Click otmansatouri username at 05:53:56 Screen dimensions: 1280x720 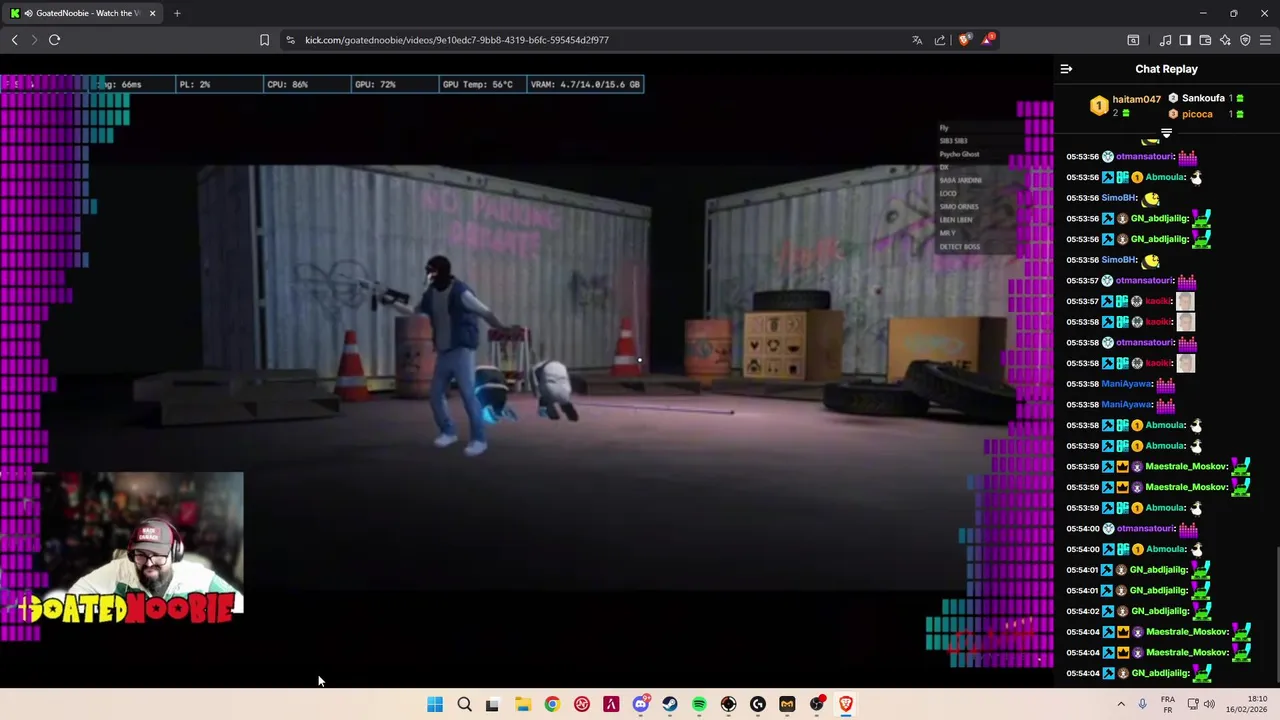(1145, 157)
